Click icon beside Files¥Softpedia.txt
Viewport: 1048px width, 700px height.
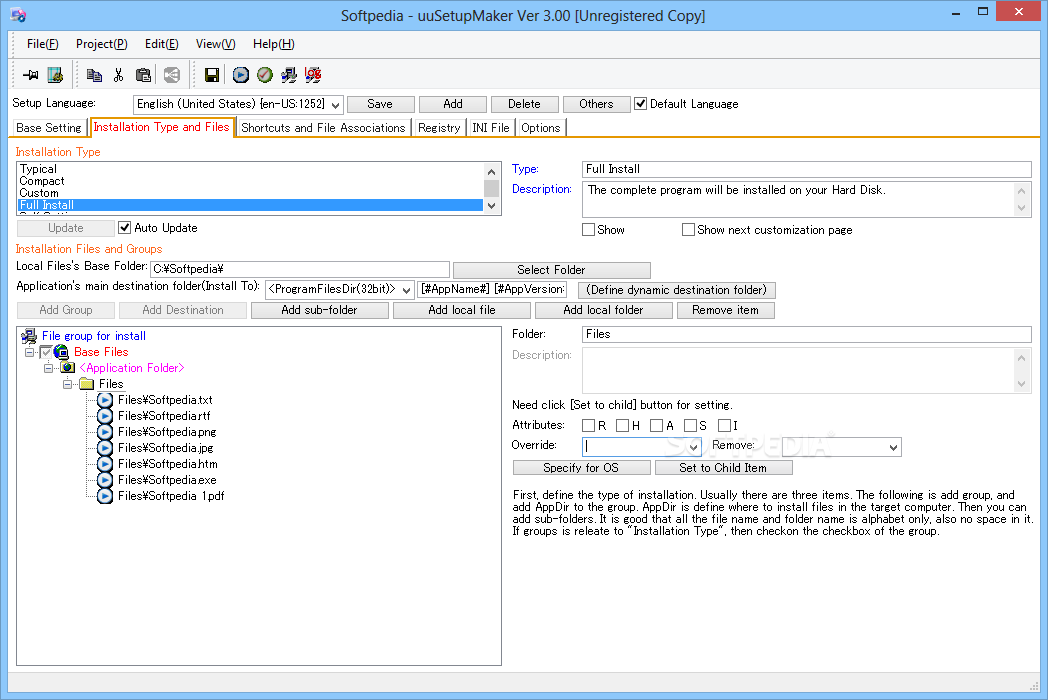point(105,400)
